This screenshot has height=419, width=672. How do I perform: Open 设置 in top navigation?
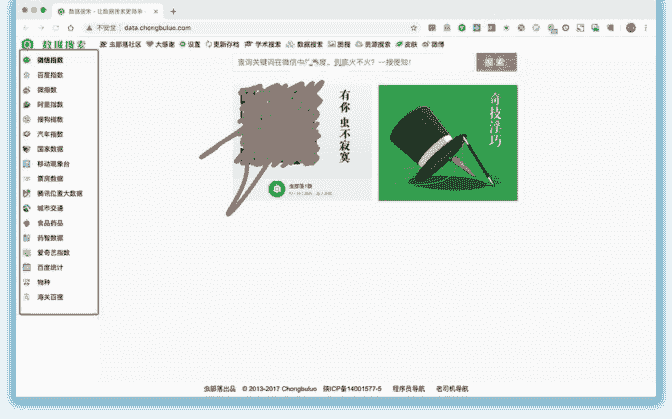(190, 44)
